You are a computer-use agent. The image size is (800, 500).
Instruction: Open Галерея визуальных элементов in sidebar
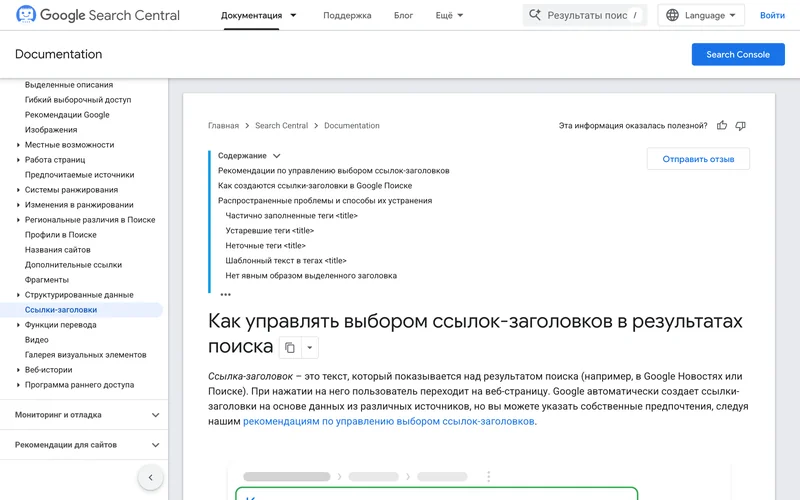pyautogui.click(x=86, y=355)
